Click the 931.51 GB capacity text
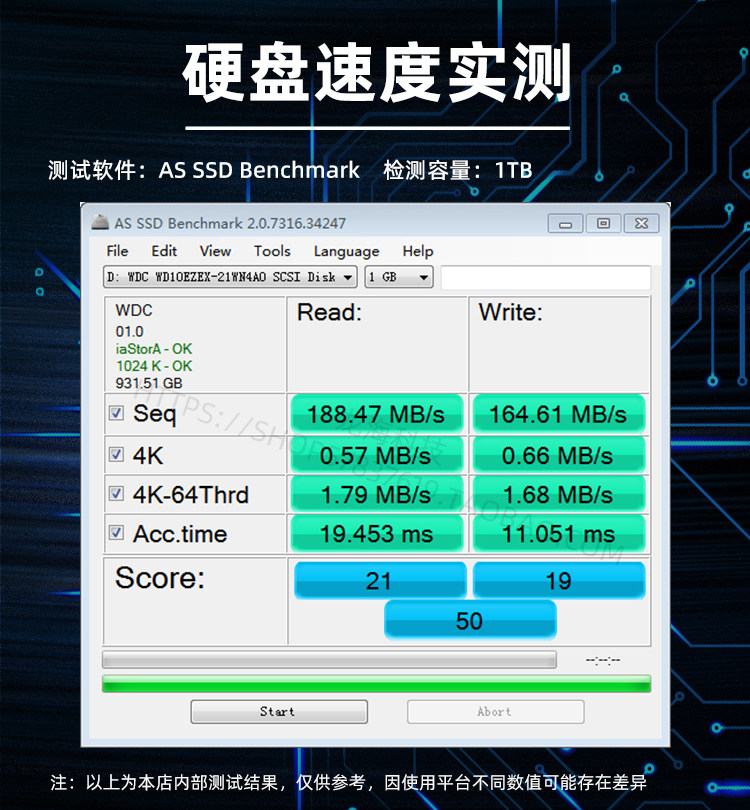 [x=149, y=383]
